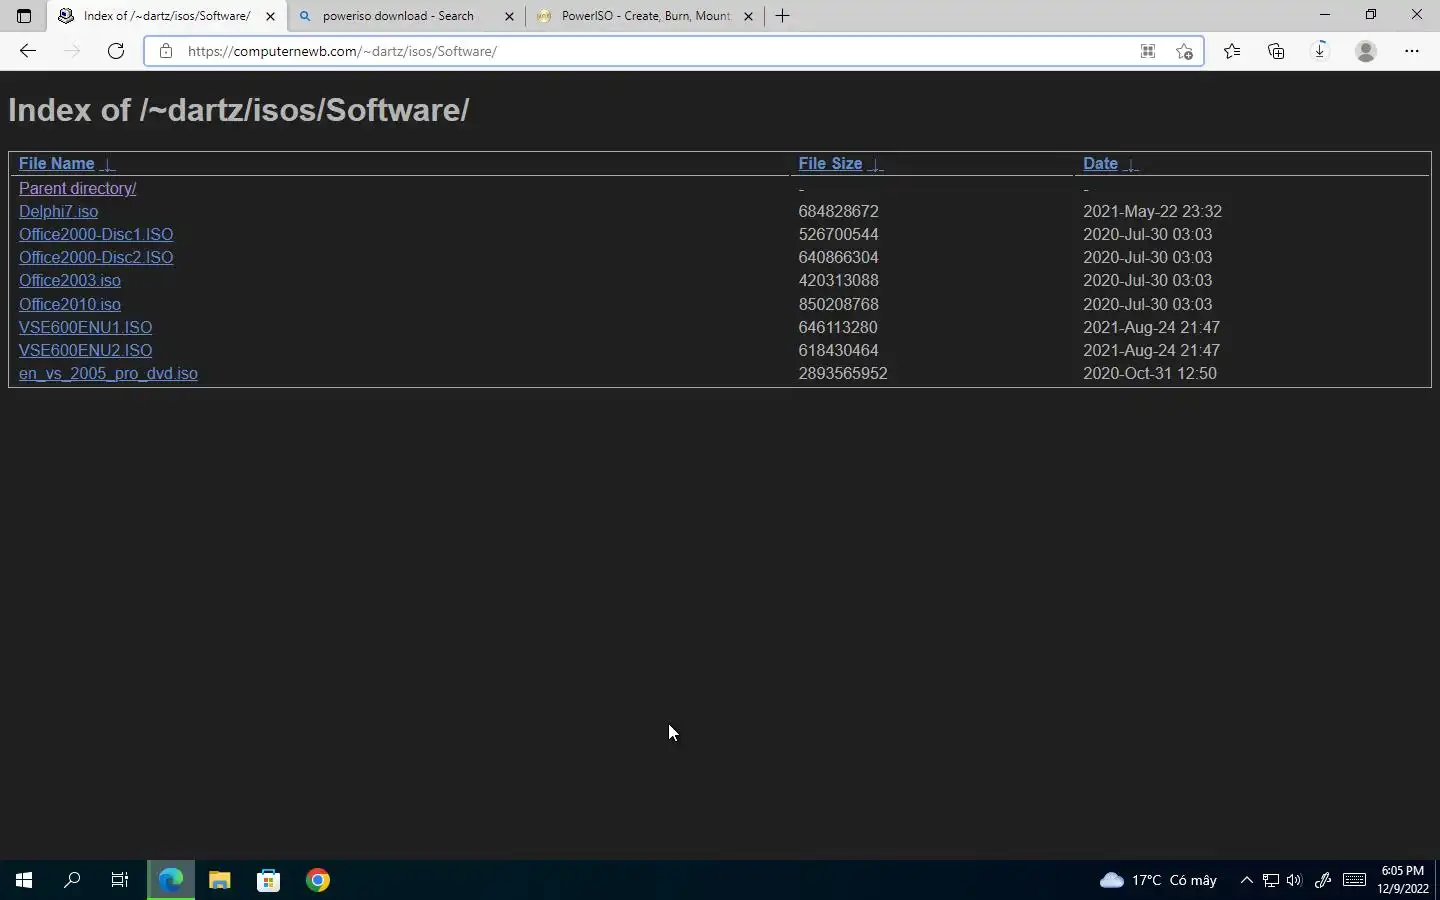
Task: Click file size 684828672
Action: [x=838, y=211]
